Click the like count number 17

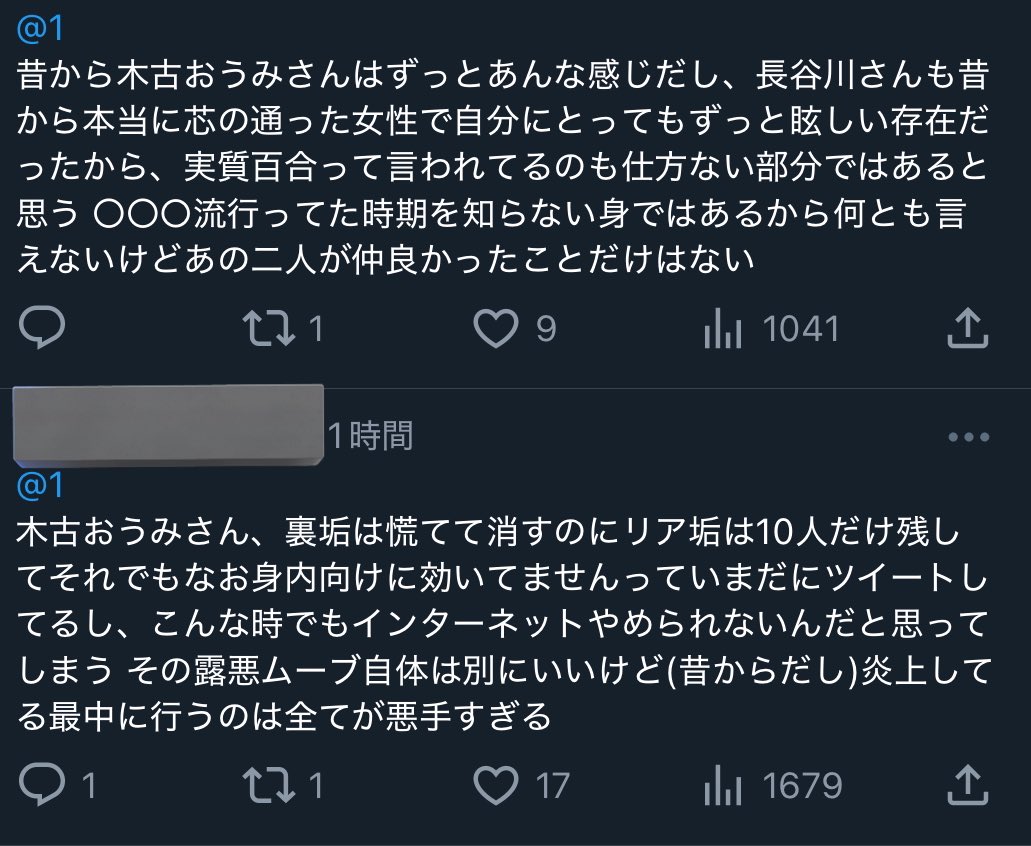(552, 785)
